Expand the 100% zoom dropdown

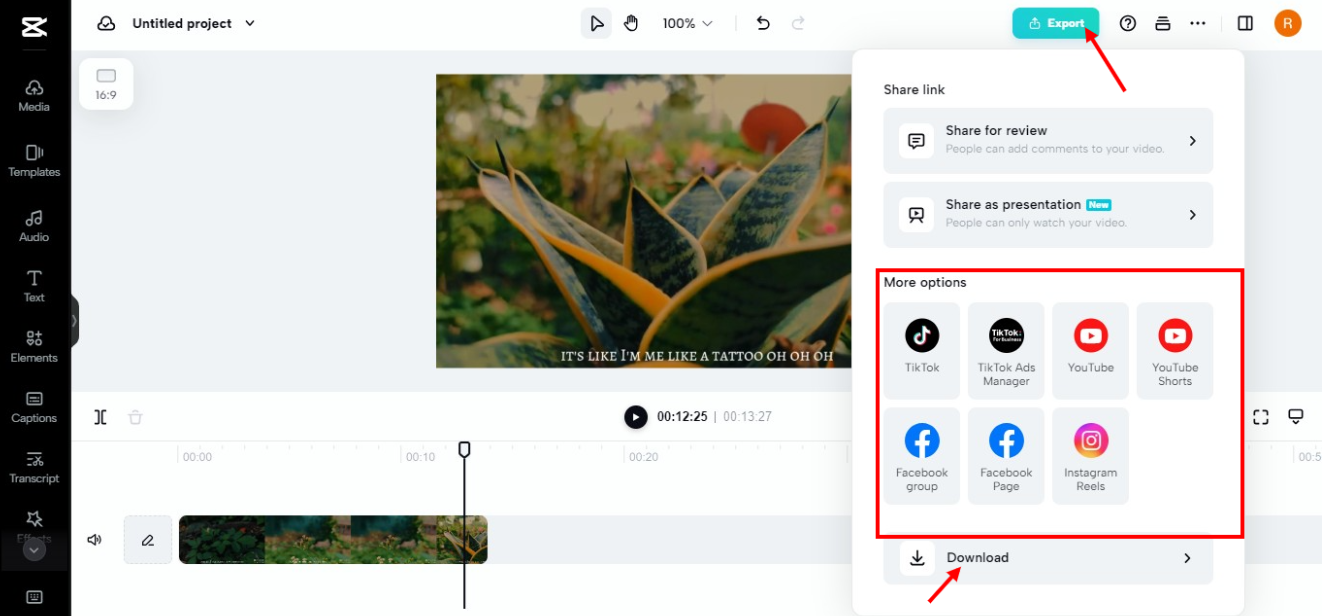point(687,23)
